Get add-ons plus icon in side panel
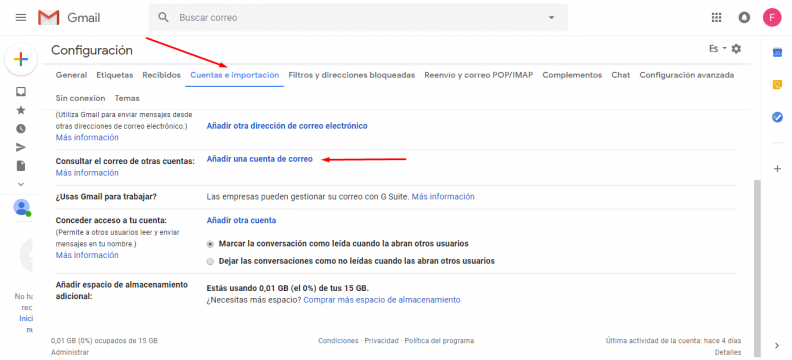The image size is (792, 360). 777,169
